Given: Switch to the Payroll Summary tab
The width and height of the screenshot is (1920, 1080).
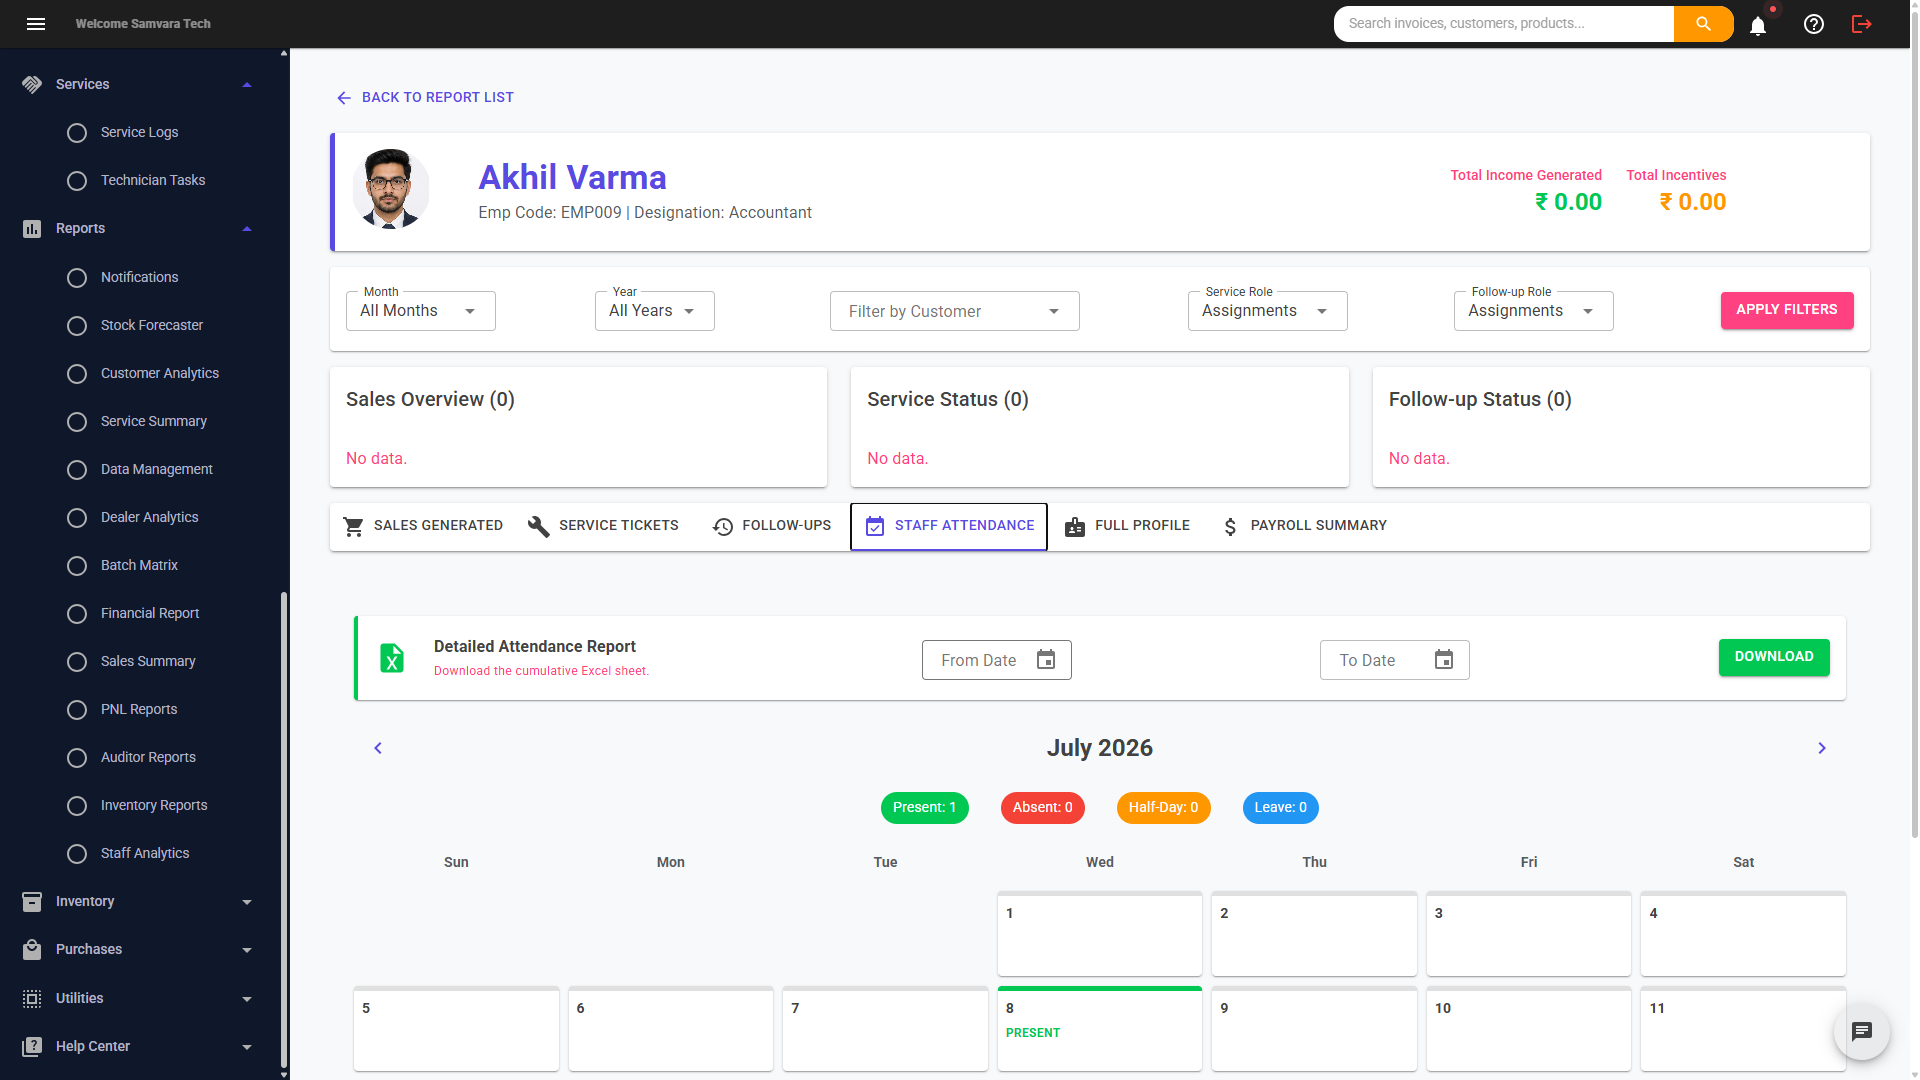Looking at the screenshot, I should tap(1305, 526).
